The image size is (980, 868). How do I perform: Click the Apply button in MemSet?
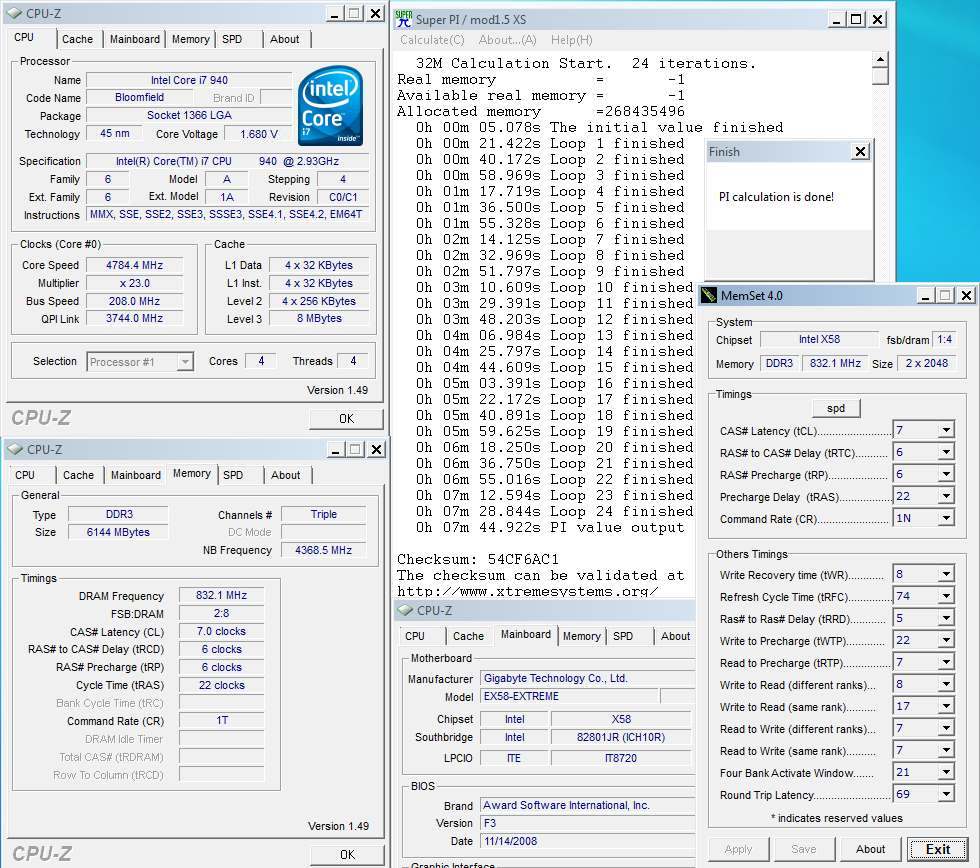point(738,849)
